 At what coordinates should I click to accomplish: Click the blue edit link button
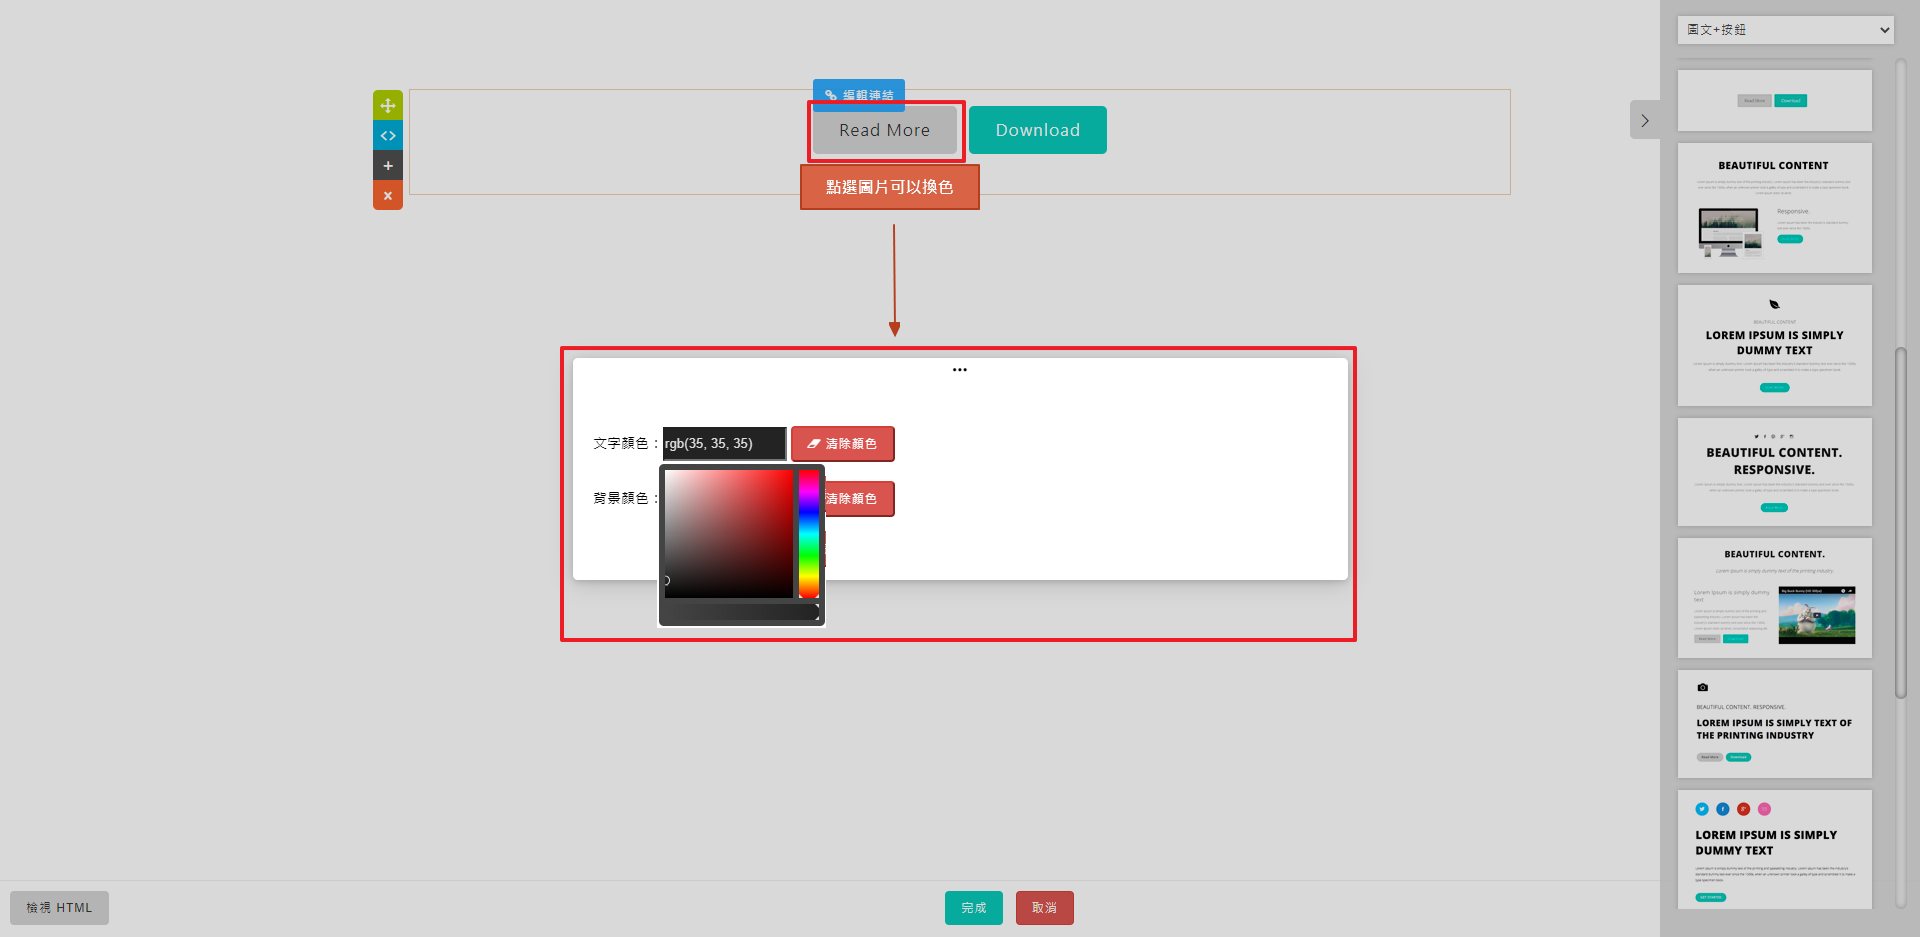click(x=858, y=93)
